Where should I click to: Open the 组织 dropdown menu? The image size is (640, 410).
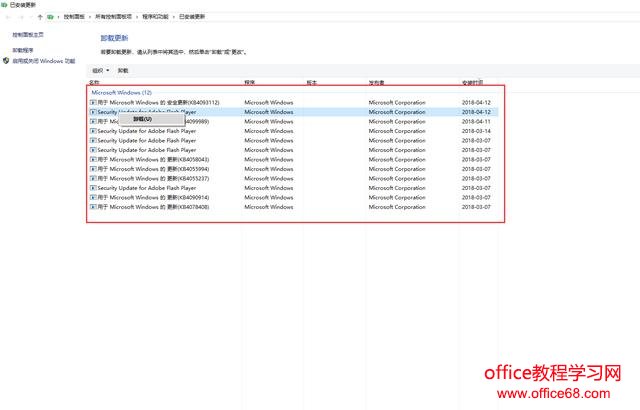tap(100, 71)
